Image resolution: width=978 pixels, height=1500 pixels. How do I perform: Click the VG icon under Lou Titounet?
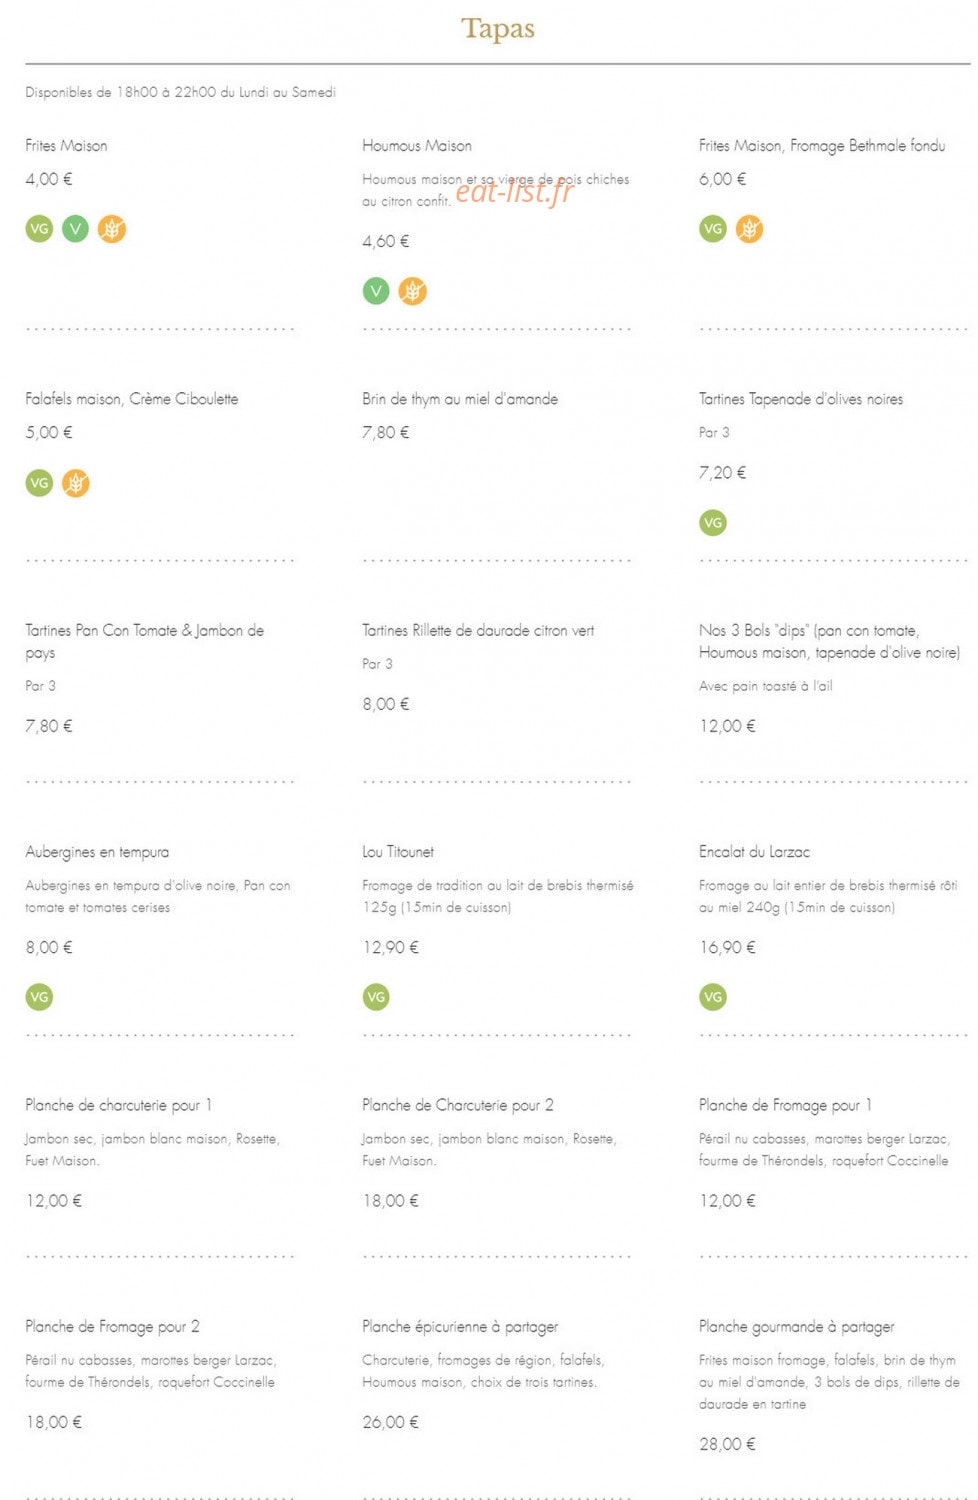376,997
